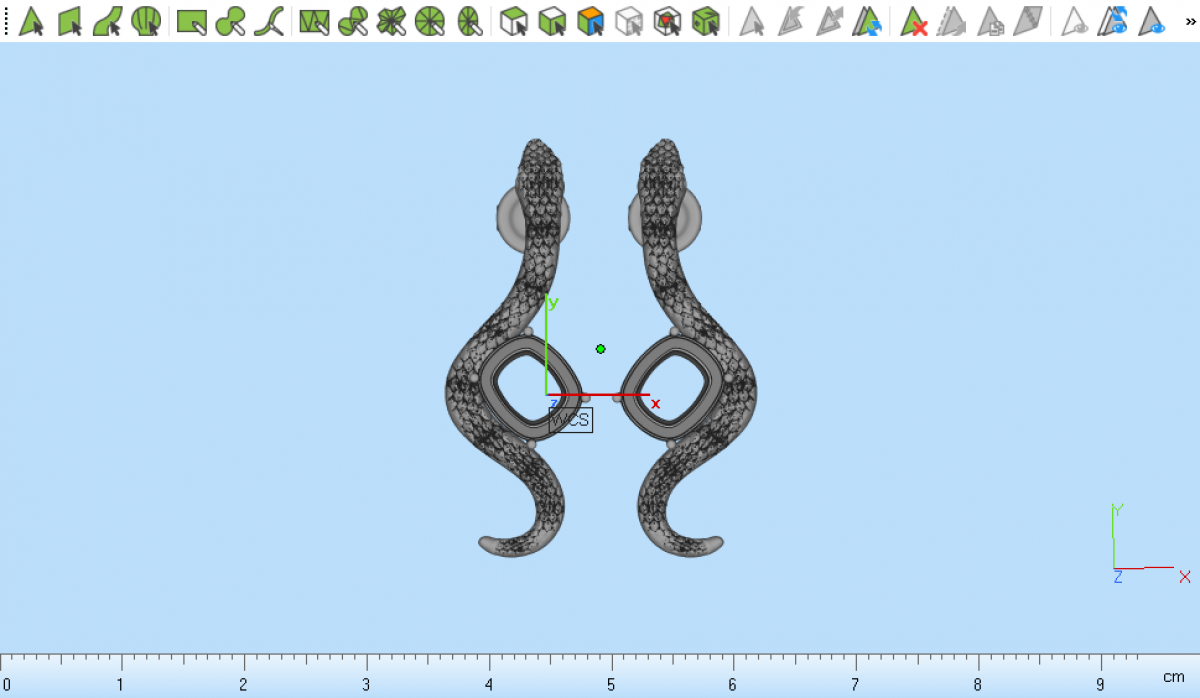
Task: Click the orange and blue cube icon
Action: pyautogui.click(x=591, y=21)
